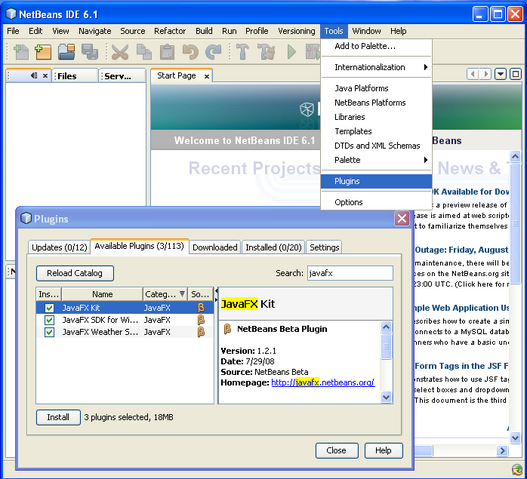The image size is (527, 479).
Task: Switch to the Settings tab
Action: coord(324,247)
